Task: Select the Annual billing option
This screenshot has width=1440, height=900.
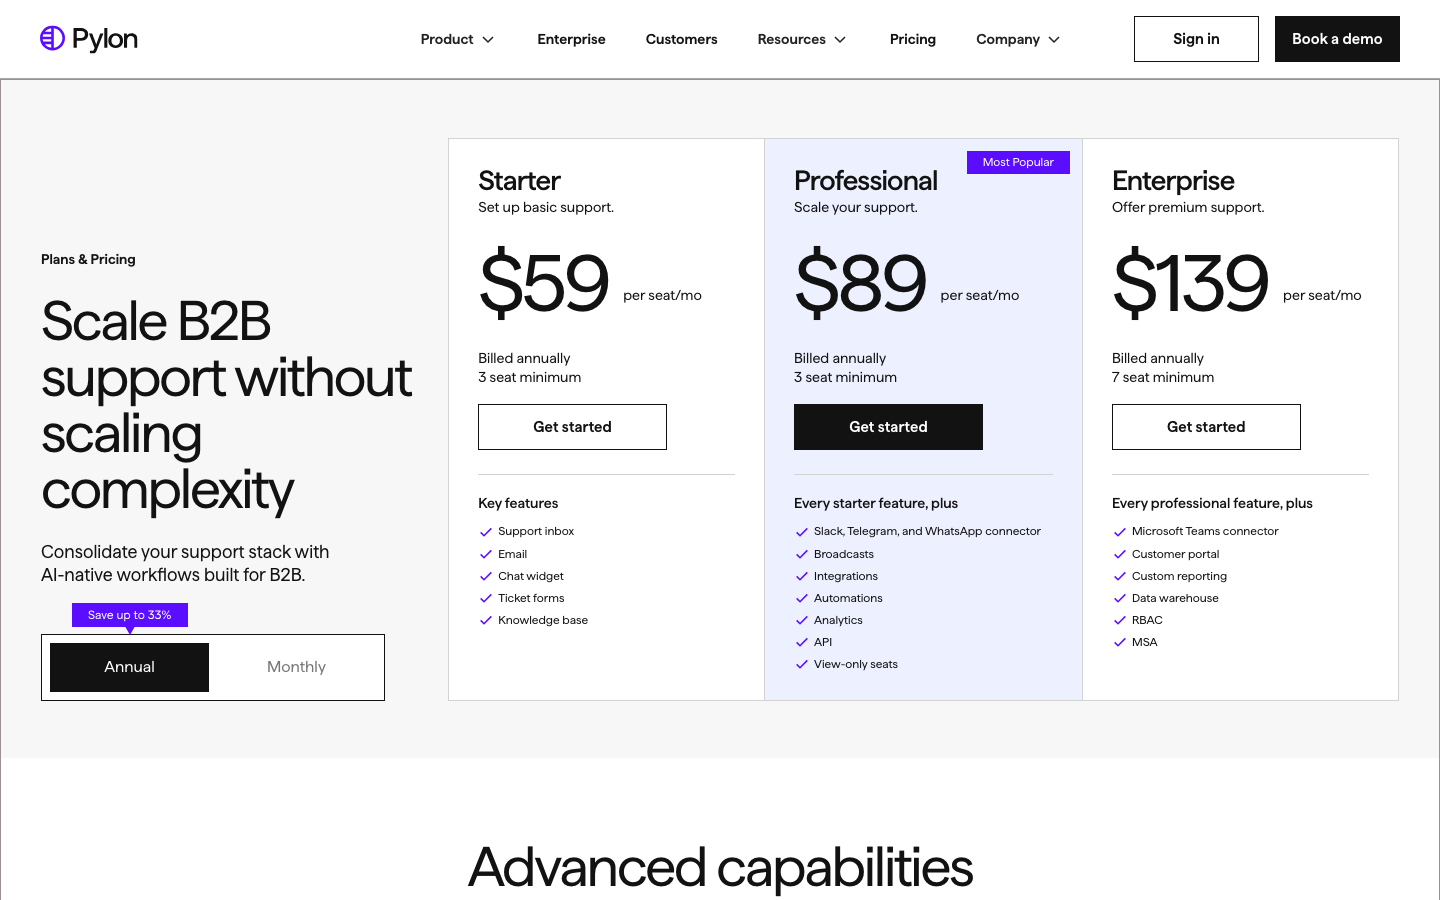Action: 130,667
